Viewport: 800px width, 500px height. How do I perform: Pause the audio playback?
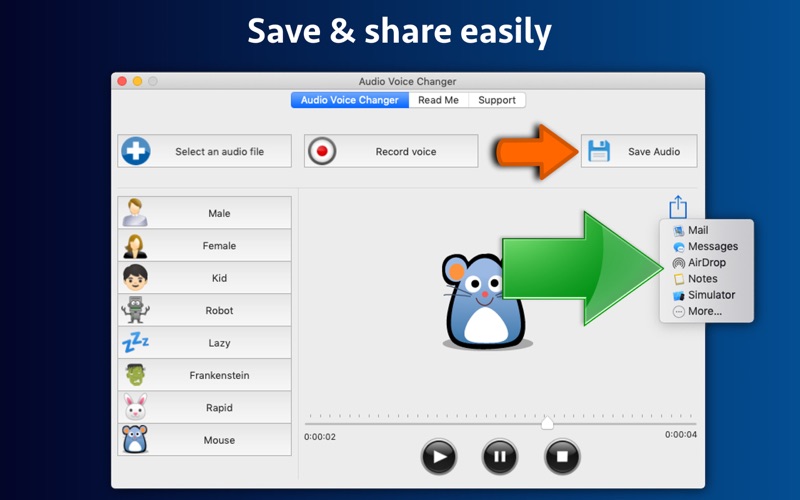[500, 456]
